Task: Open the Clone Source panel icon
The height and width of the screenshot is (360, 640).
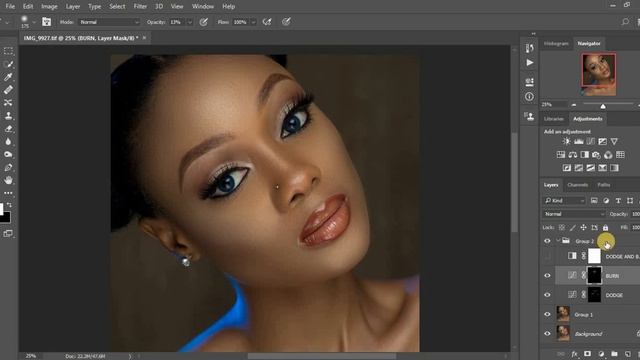Action: [x=529, y=117]
